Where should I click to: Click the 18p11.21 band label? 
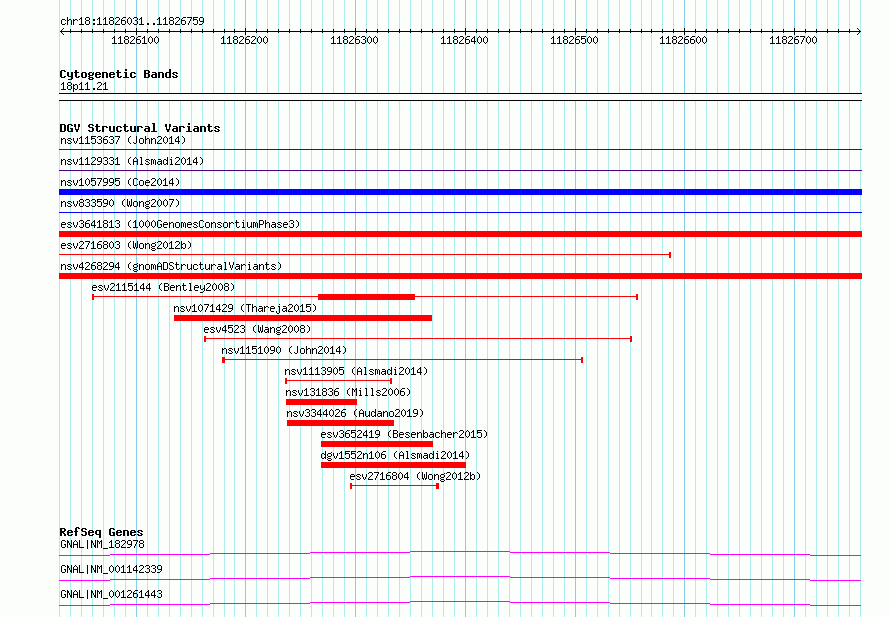(x=84, y=86)
